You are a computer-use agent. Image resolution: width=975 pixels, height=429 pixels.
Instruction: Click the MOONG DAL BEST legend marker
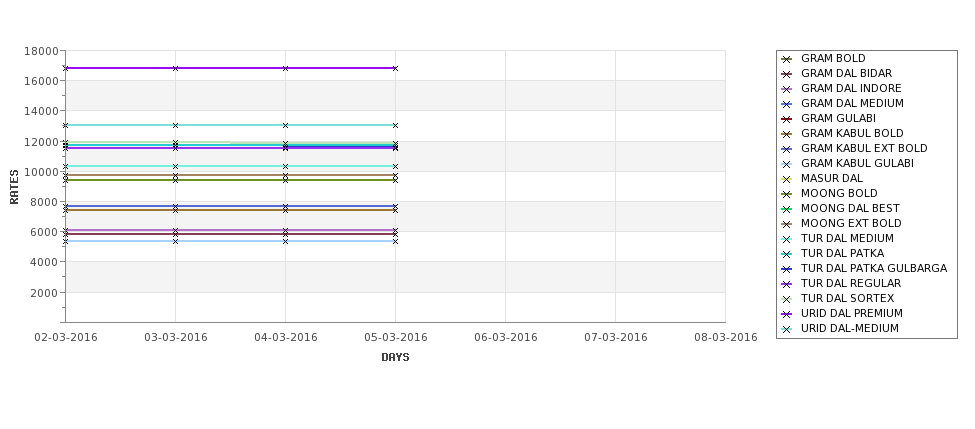click(x=787, y=209)
